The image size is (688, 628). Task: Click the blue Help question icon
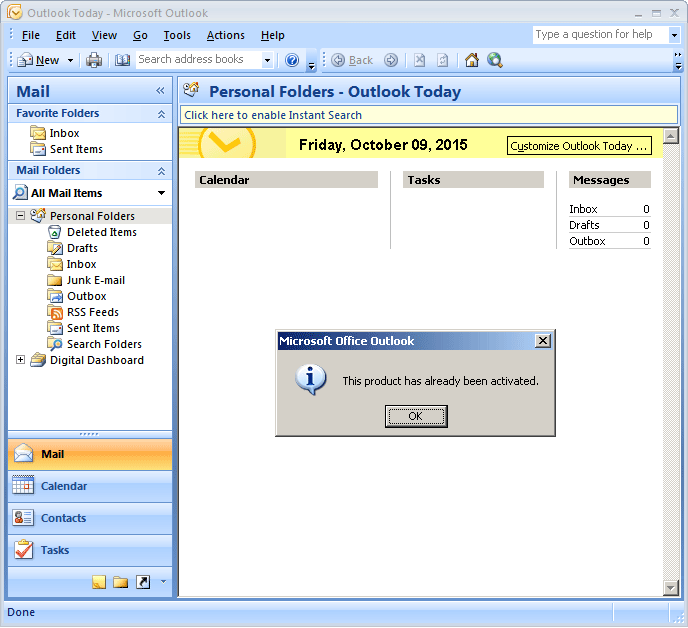292,60
